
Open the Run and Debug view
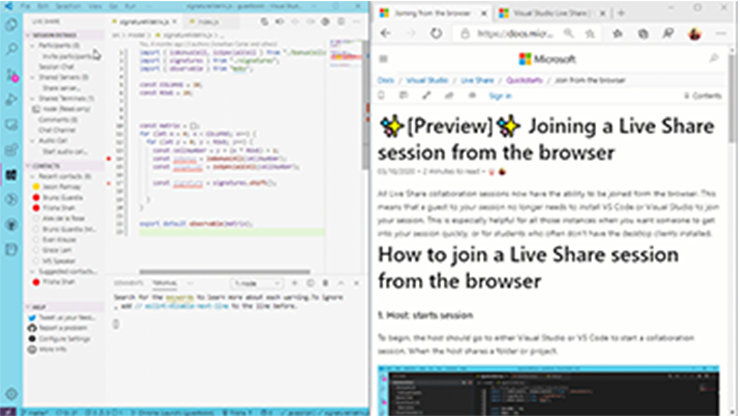point(11,98)
